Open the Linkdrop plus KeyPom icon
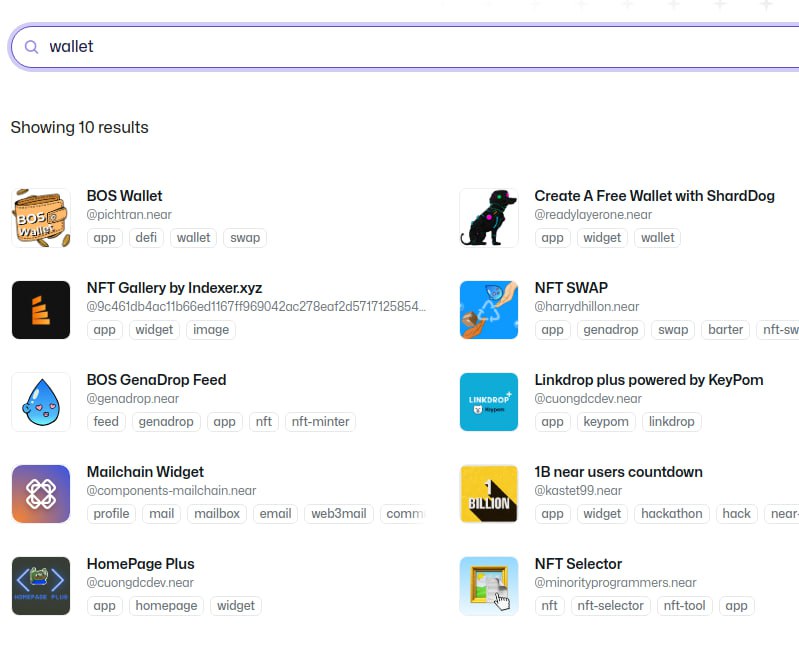 coord(489,402)
